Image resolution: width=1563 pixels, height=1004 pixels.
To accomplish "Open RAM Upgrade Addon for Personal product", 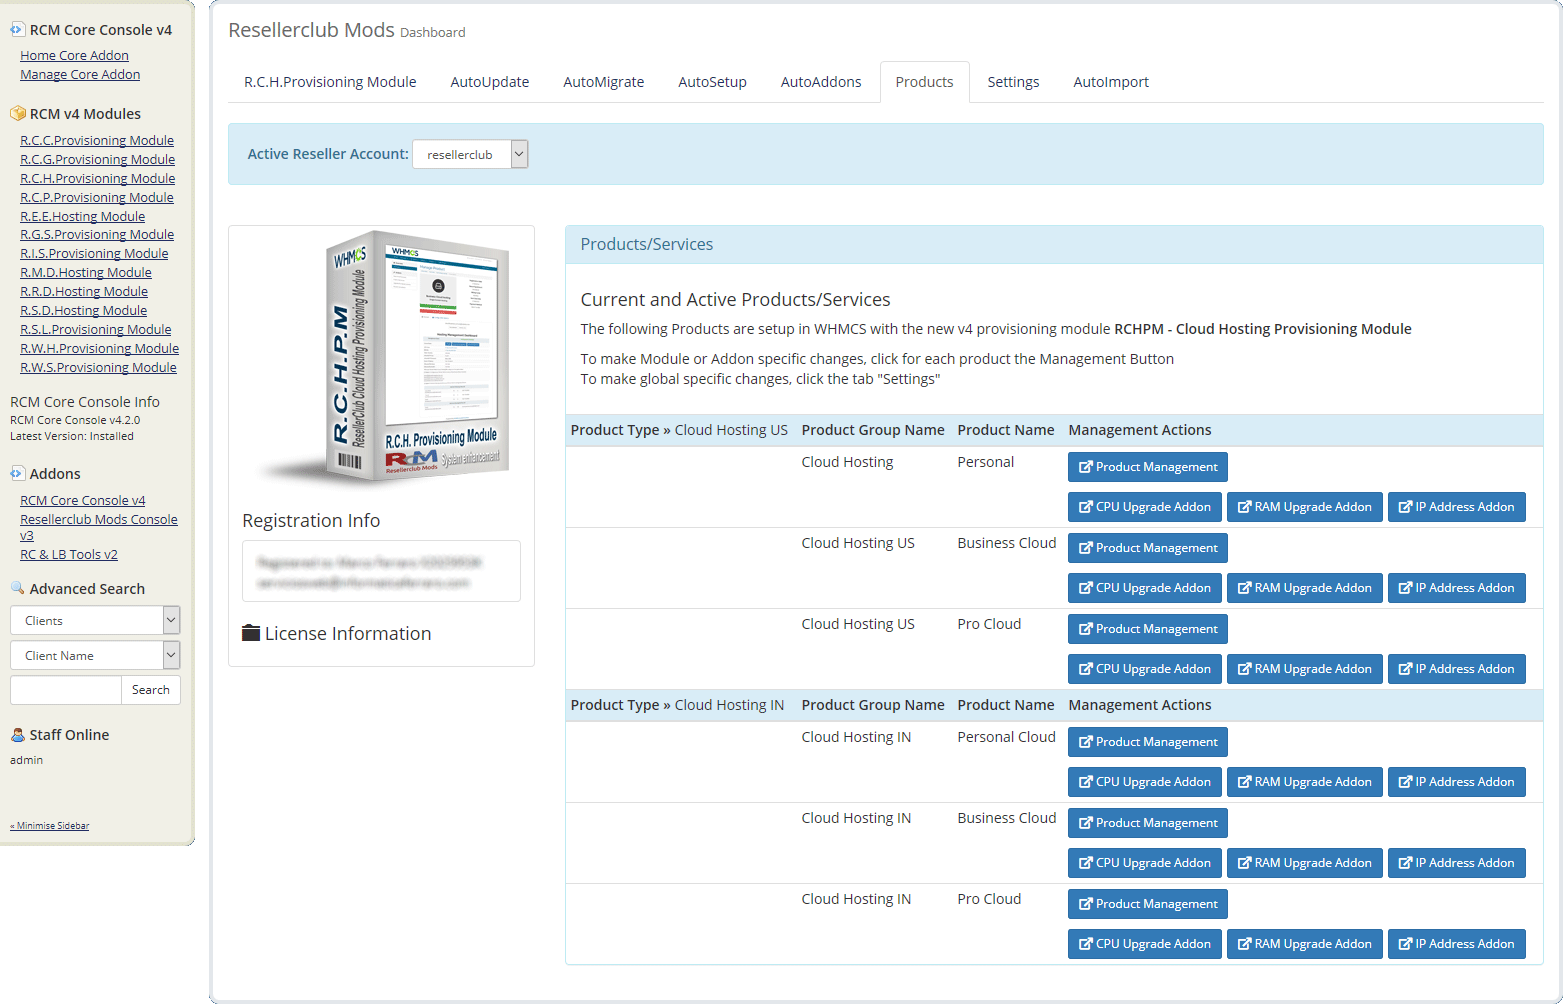I will point(1304,507).
